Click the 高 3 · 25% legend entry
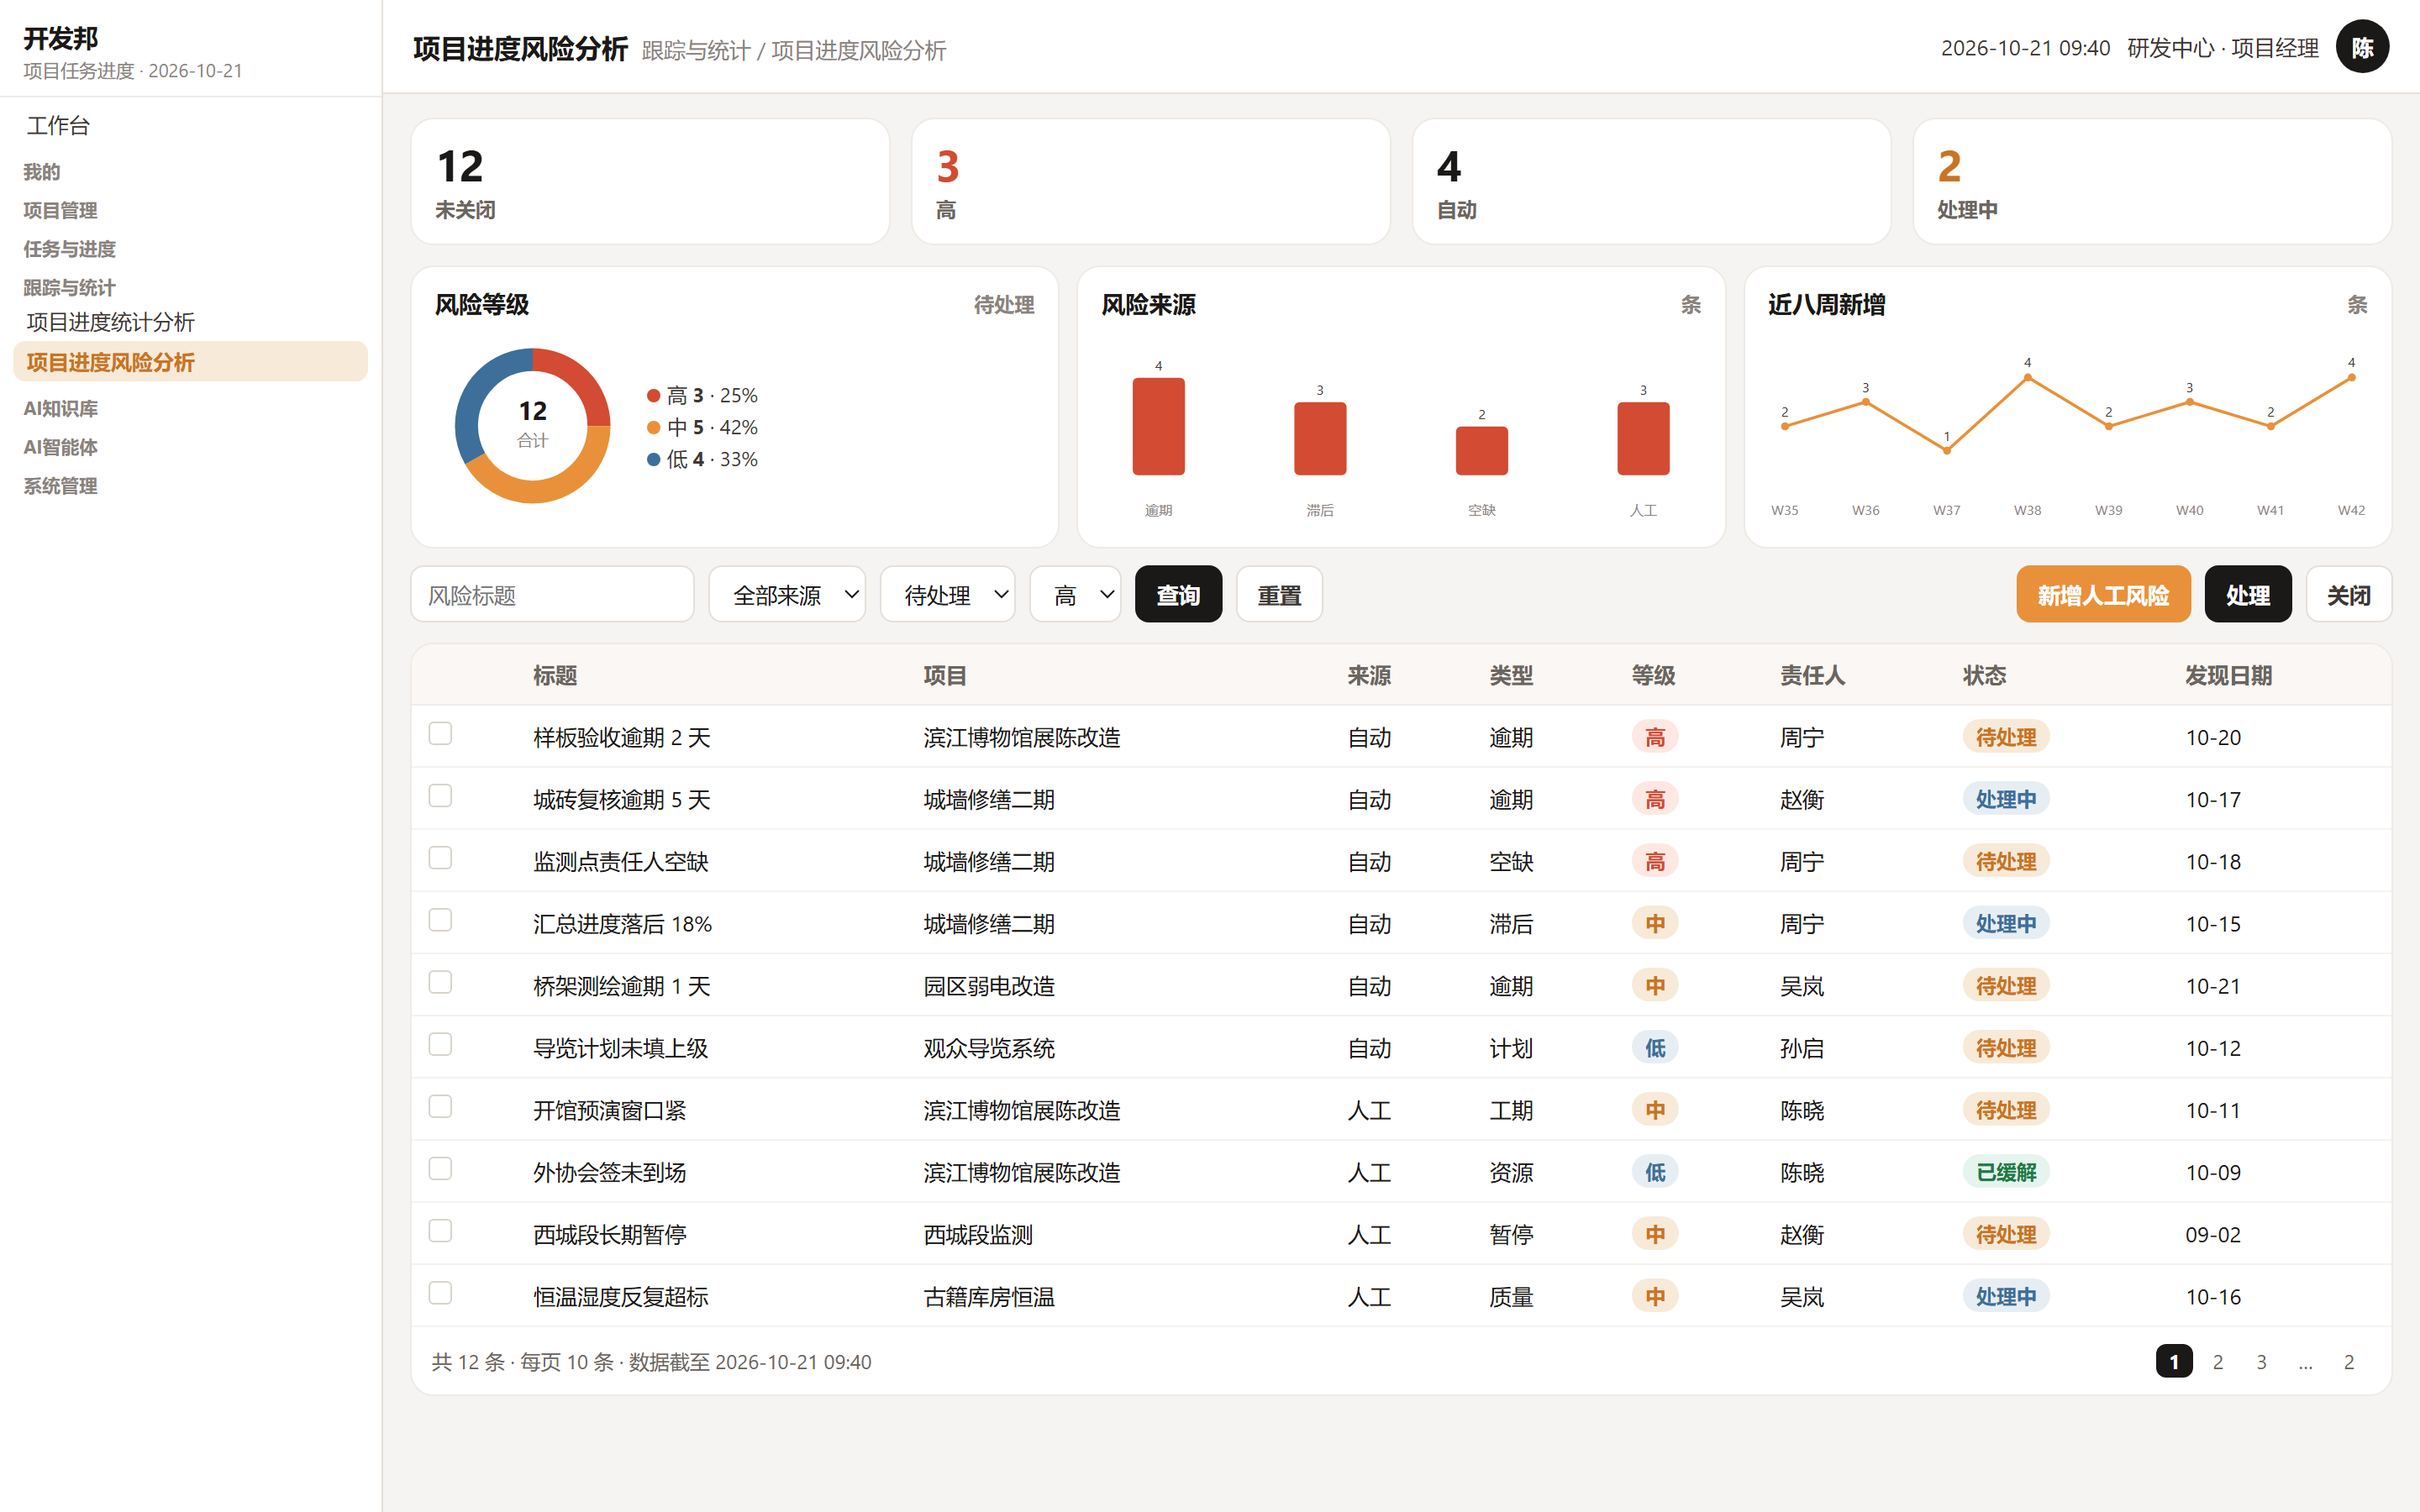 [x=703, y=396]
